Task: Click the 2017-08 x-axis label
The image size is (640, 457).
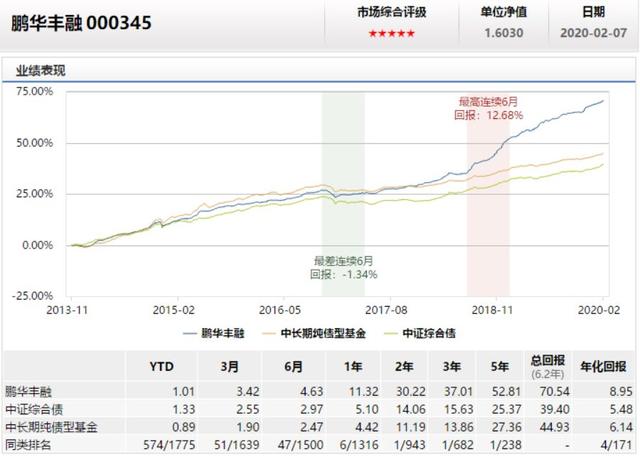Action: 386,310
